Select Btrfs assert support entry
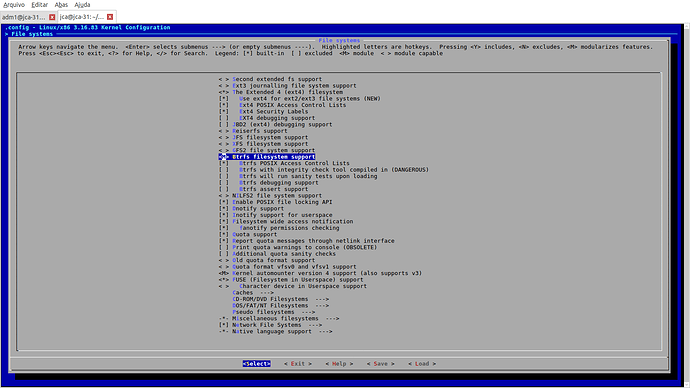 pyautogui.click(x=264, y=189)
